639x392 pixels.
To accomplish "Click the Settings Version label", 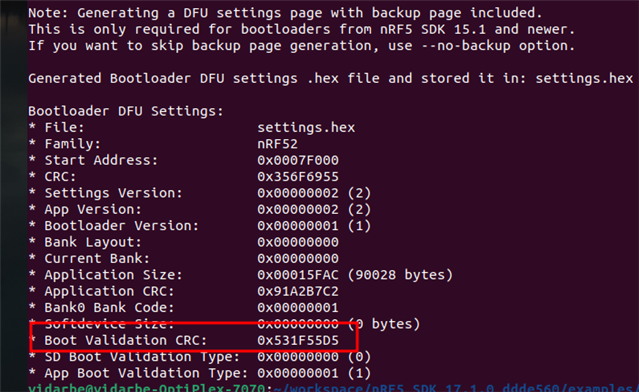I will coord(113,193).
